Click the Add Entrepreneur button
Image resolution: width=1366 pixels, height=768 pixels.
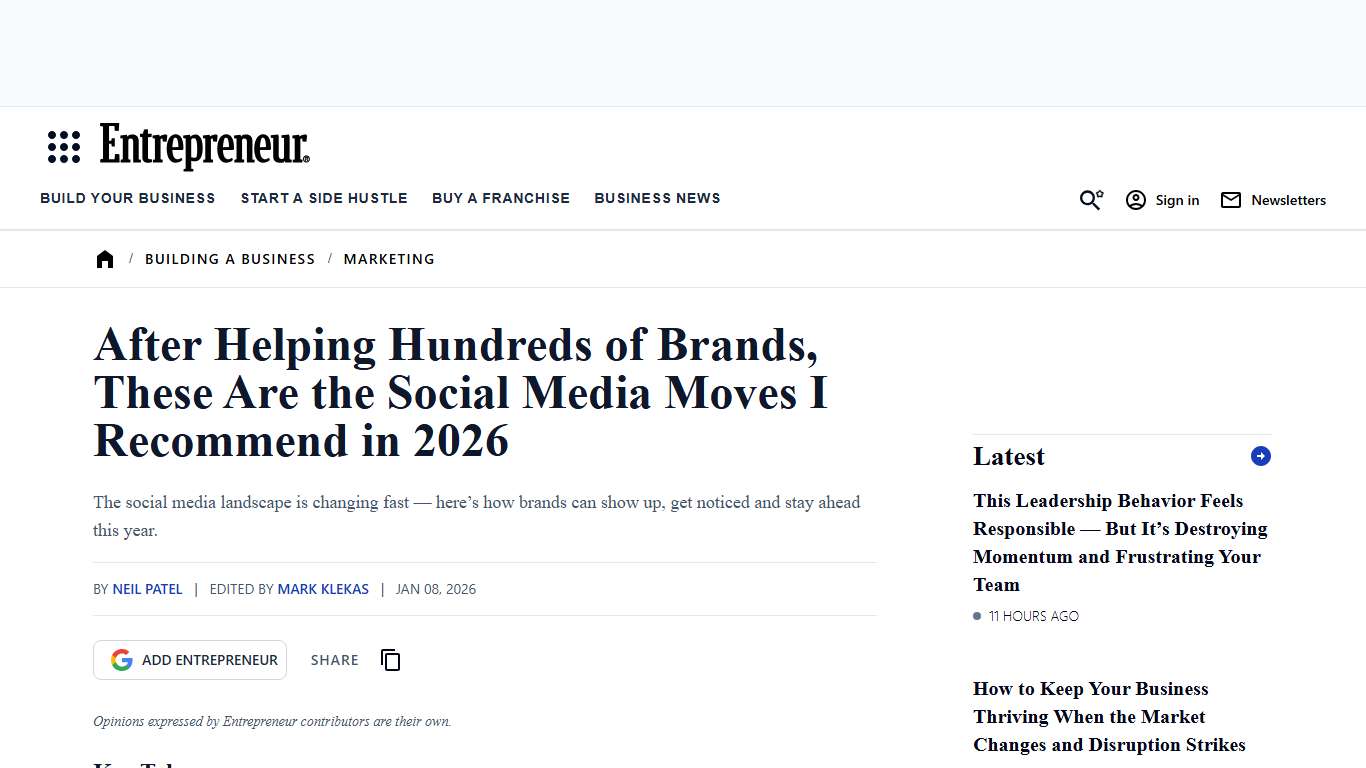(x=189, y=659)
